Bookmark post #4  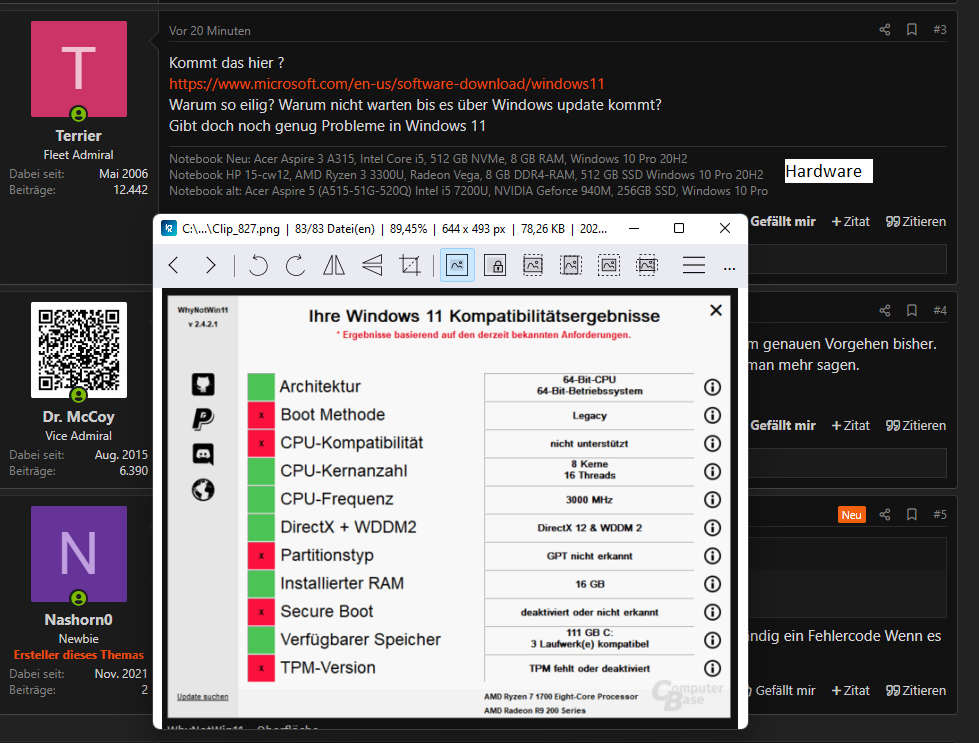click(912, 310)
